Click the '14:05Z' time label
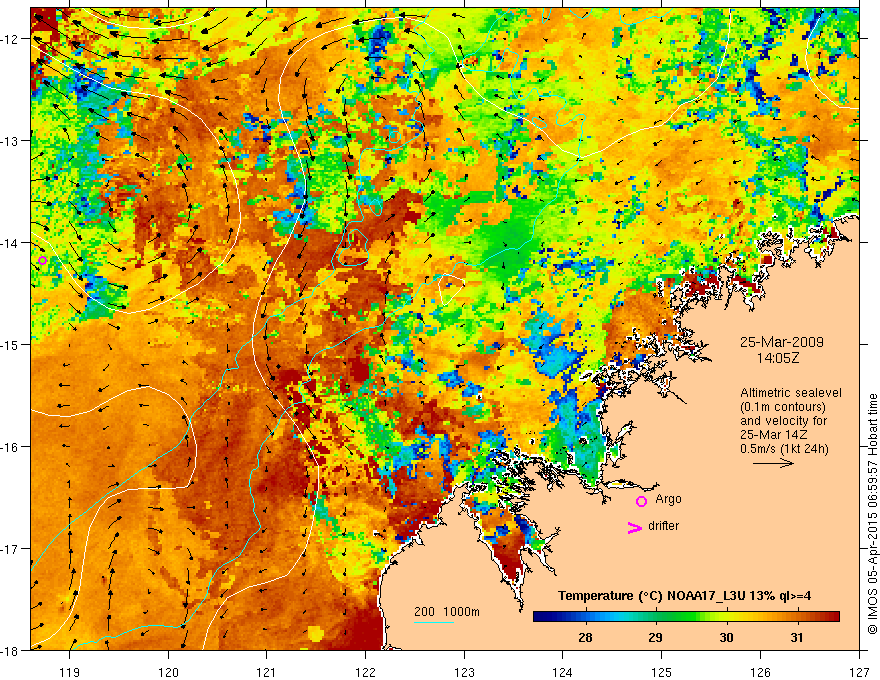The height and width of the screenshot is (680, 880). pyautogui.click(x=777, y=358)
